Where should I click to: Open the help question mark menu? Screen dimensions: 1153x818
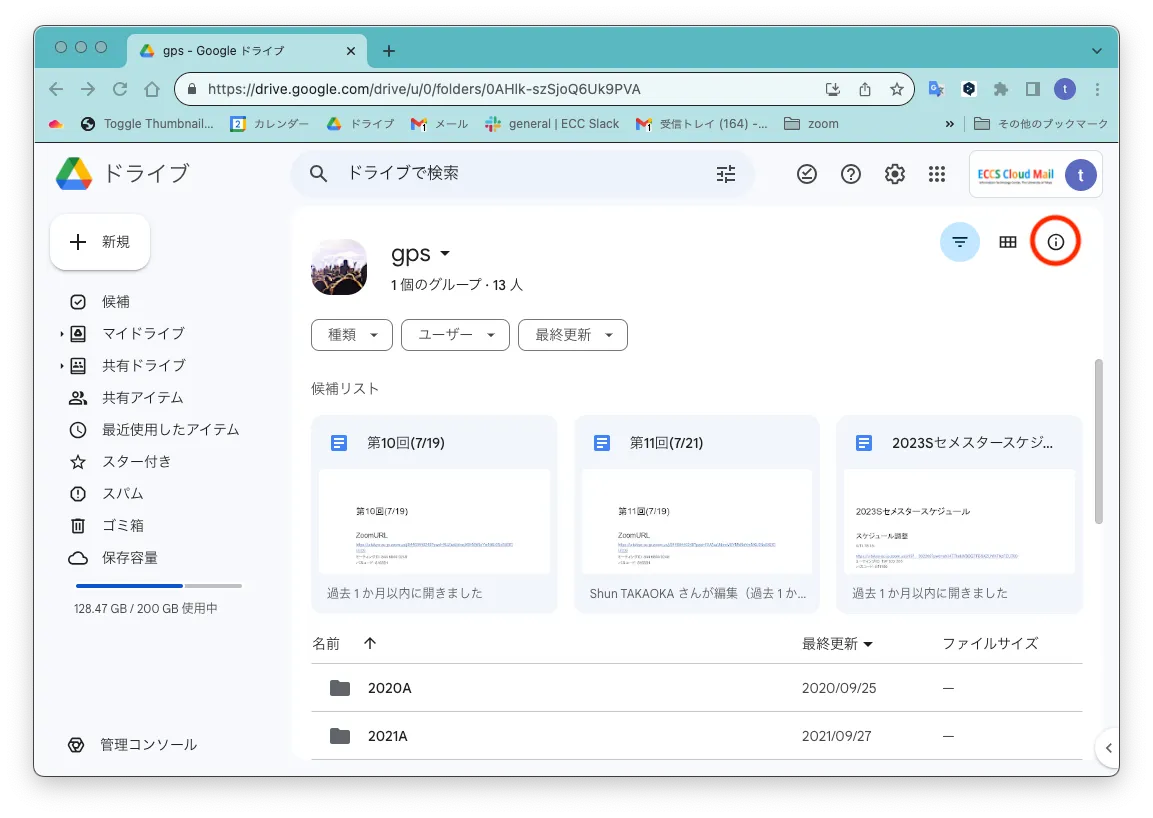coord(851,174)
